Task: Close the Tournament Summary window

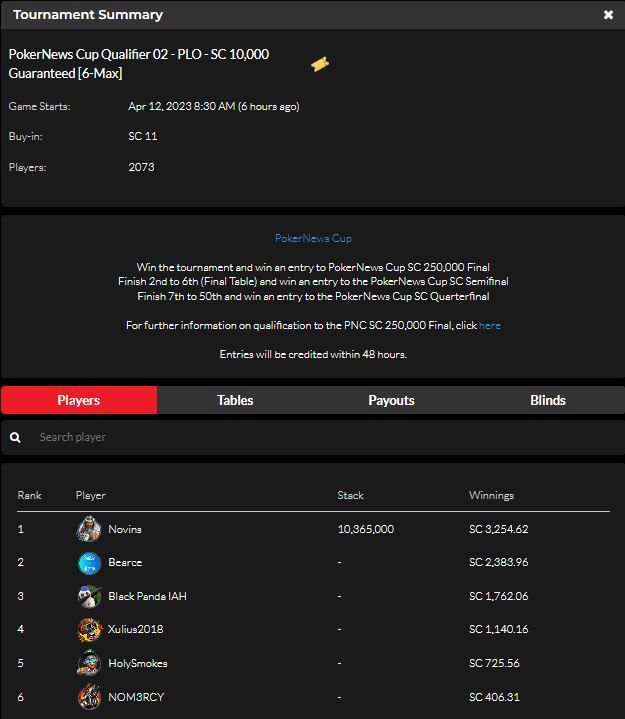Action: click(608, 15)
